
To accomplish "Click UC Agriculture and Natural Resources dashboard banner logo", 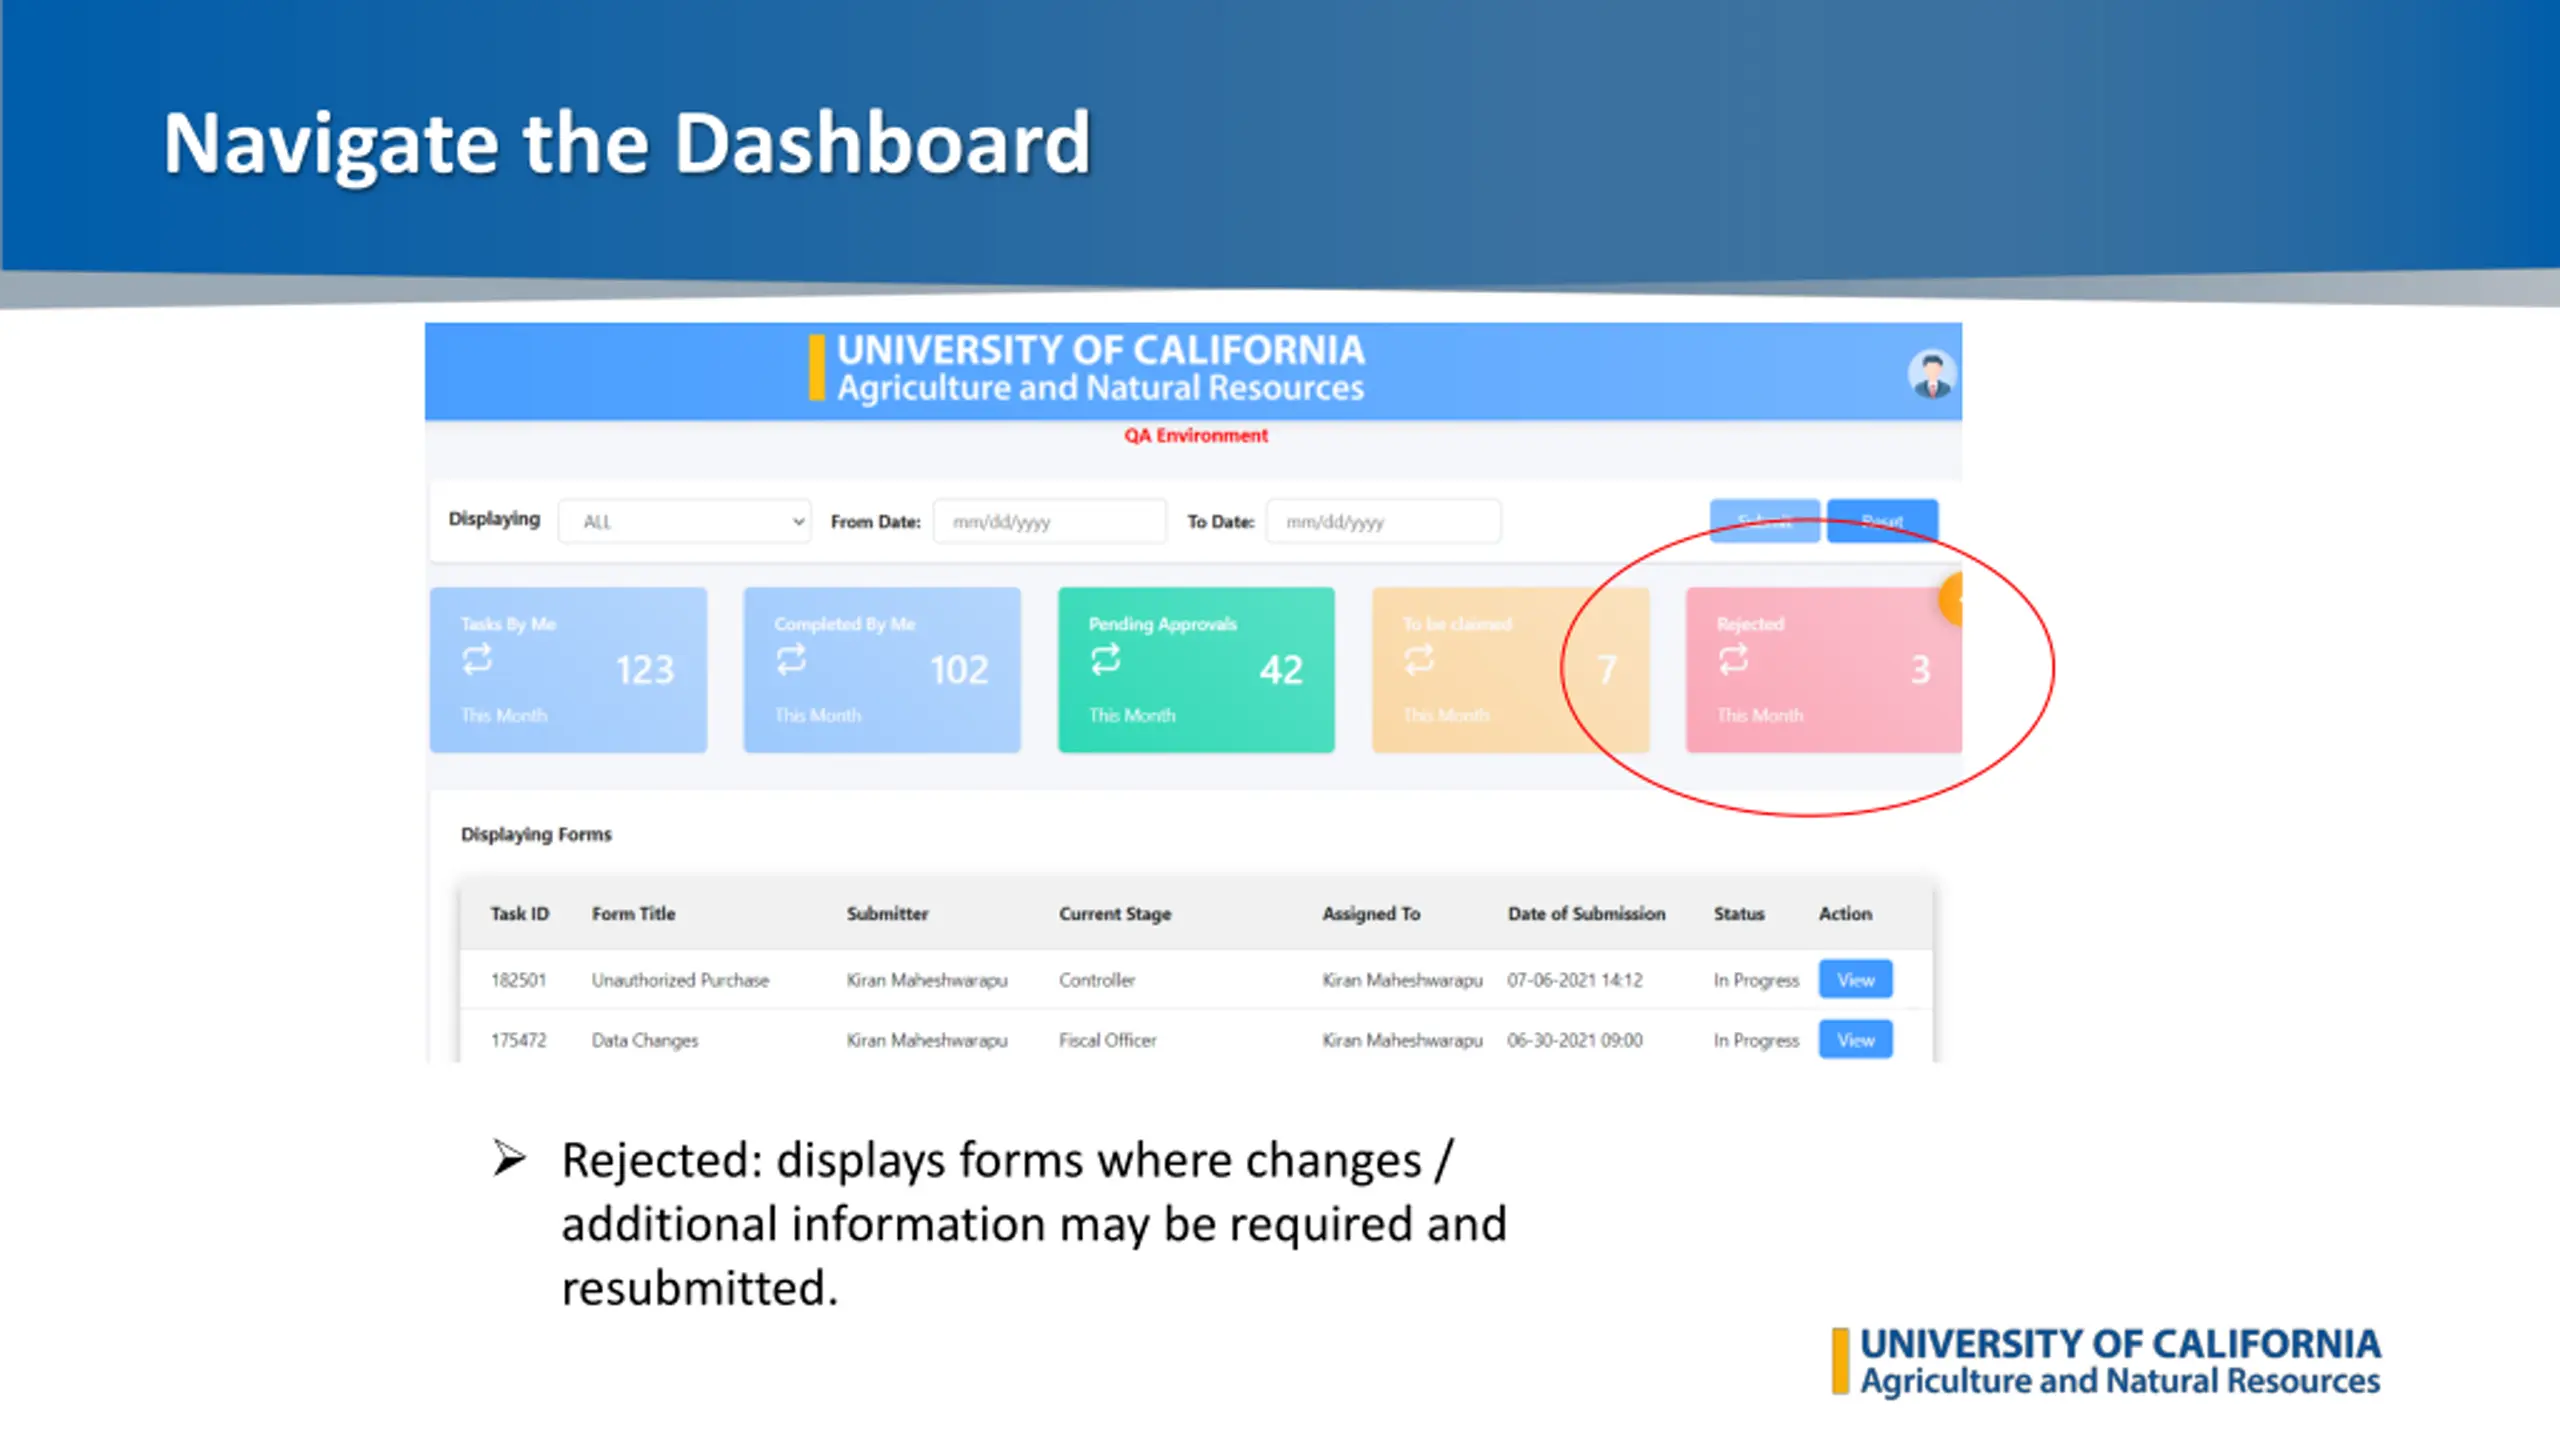I will click(1087, 368).
